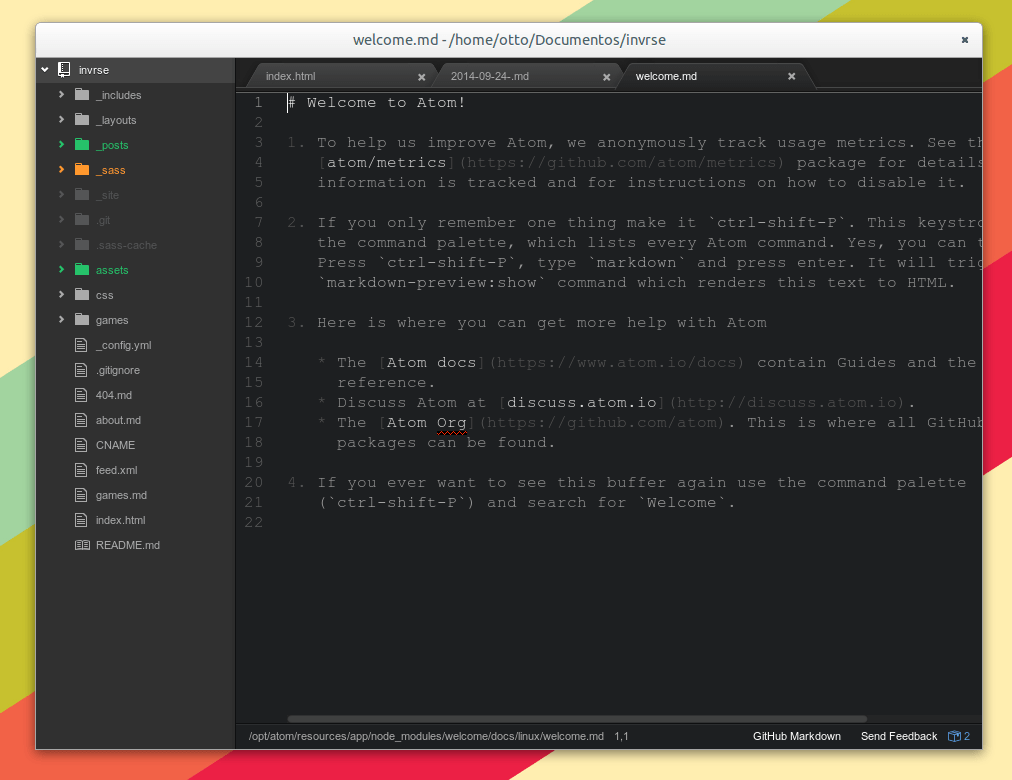Click the welcome.md file path in status bar
This screenshot has width=1012, height=780.
(427, 736)
